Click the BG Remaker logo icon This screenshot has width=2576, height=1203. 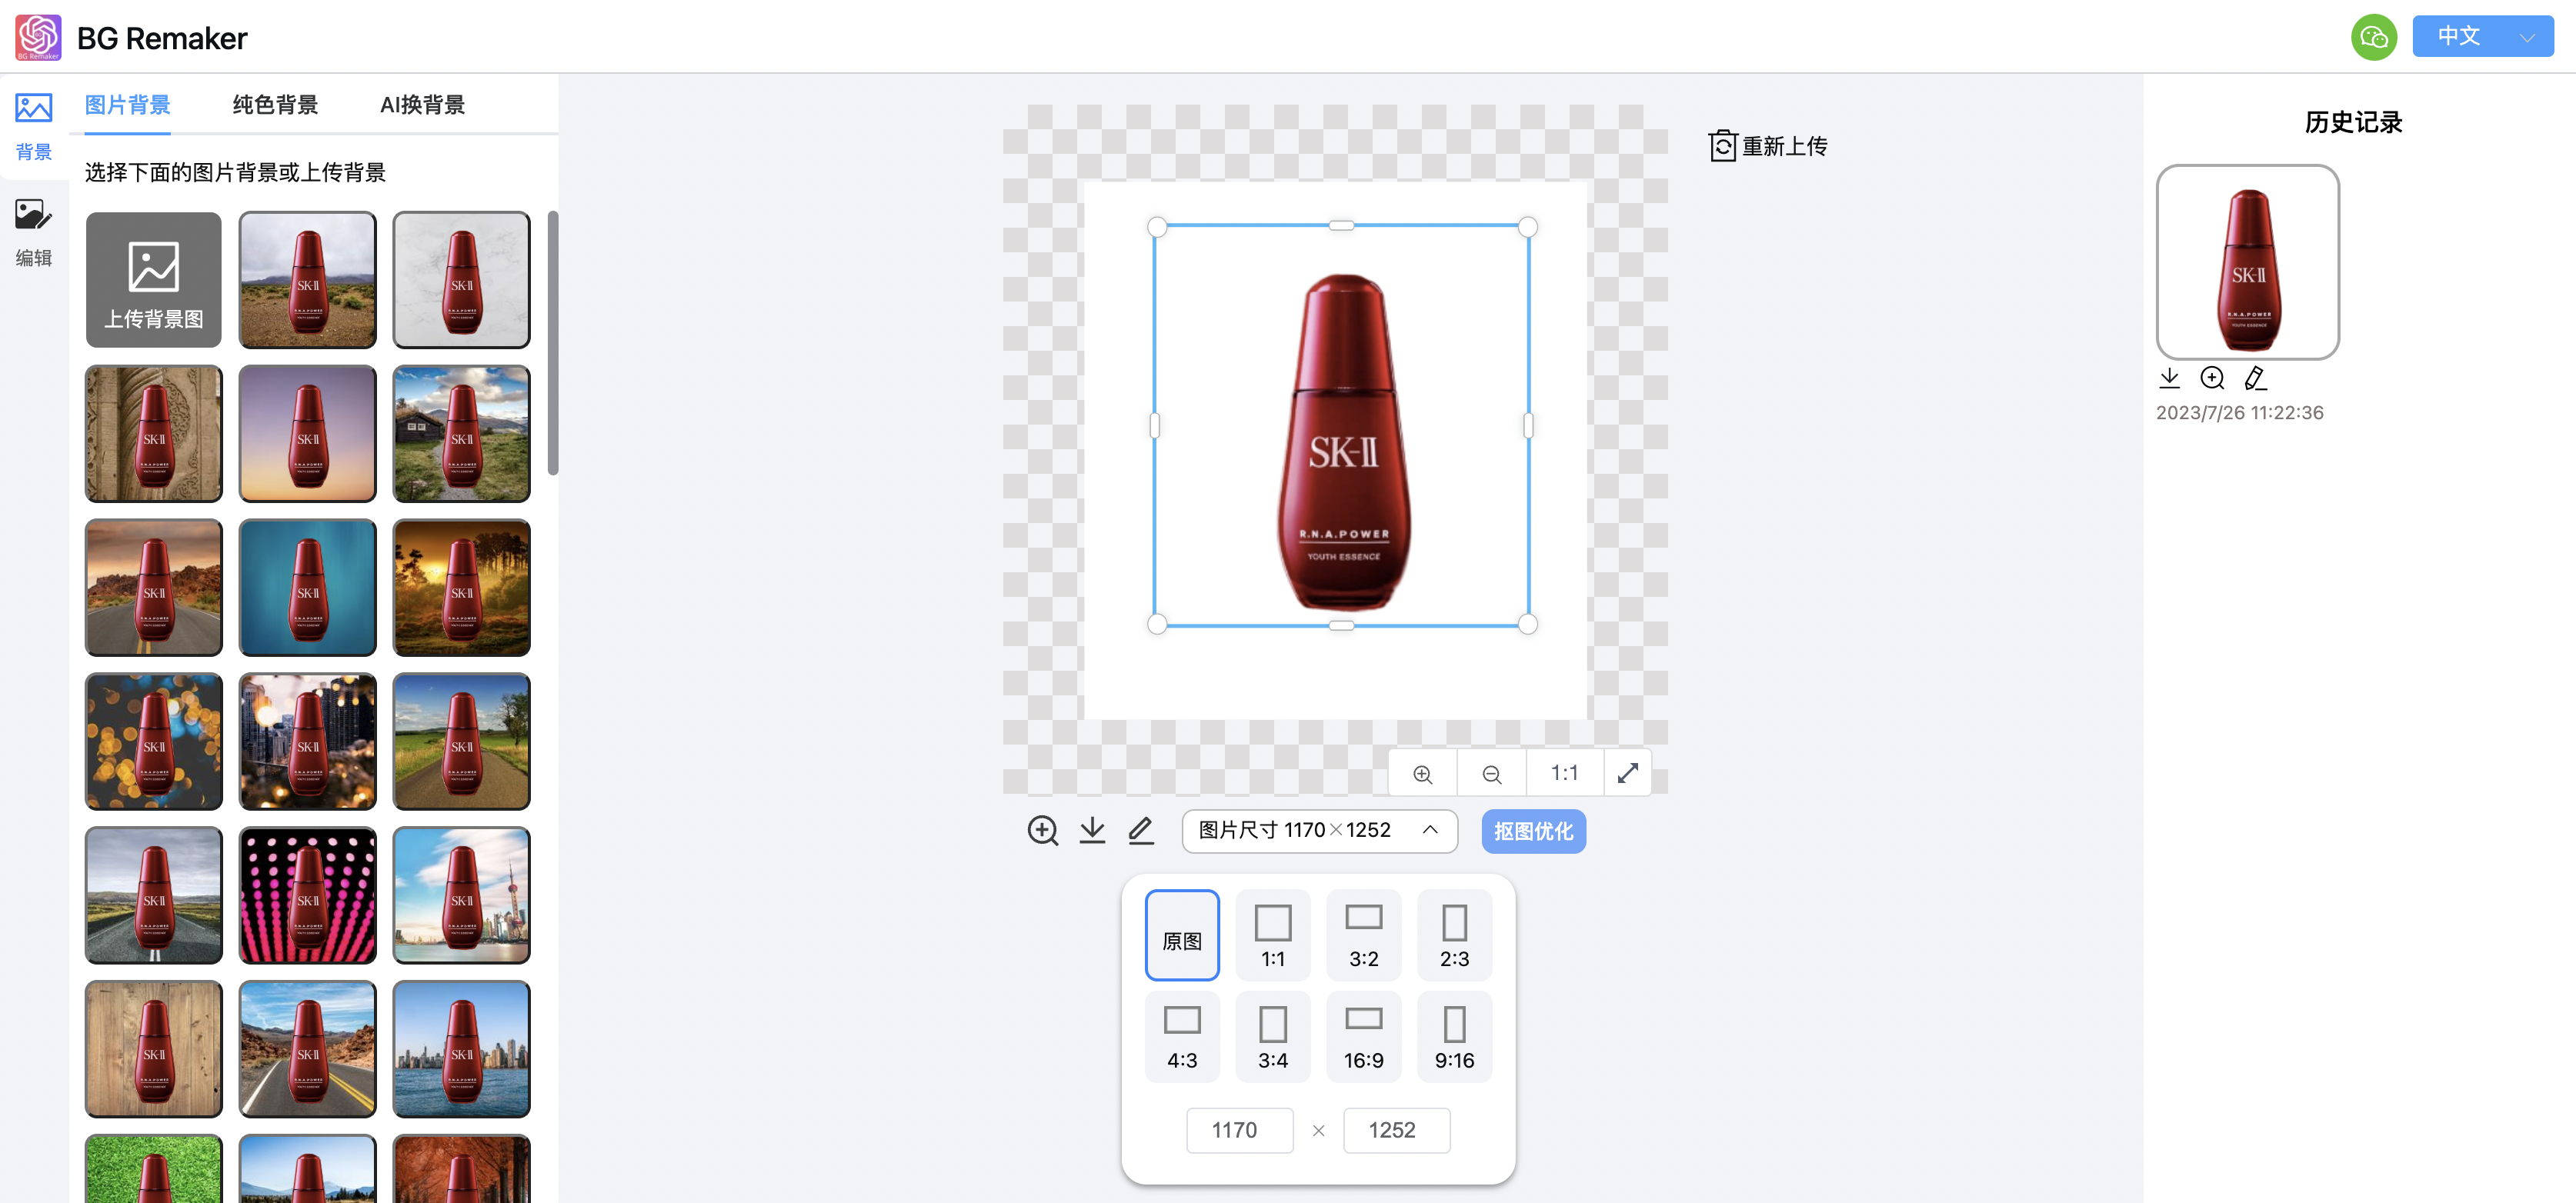[38, 37]
